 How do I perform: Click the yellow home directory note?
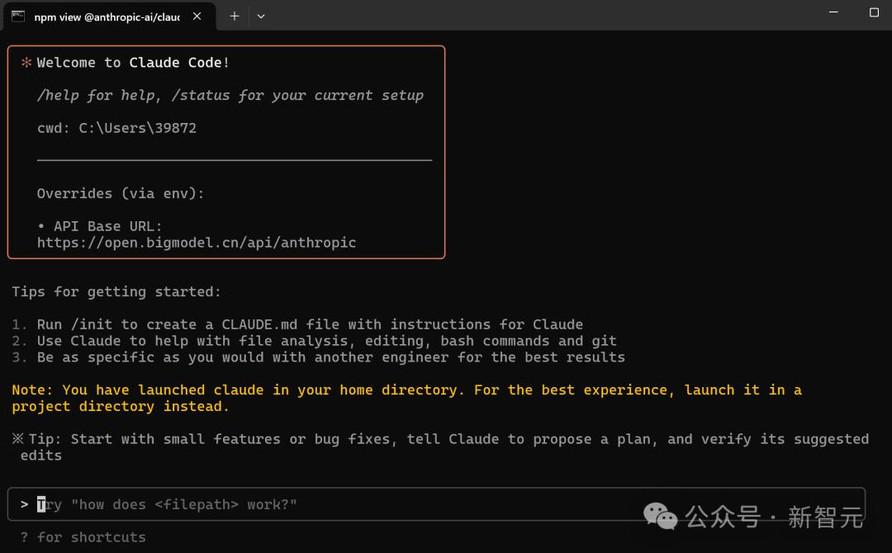pos(407,398)
